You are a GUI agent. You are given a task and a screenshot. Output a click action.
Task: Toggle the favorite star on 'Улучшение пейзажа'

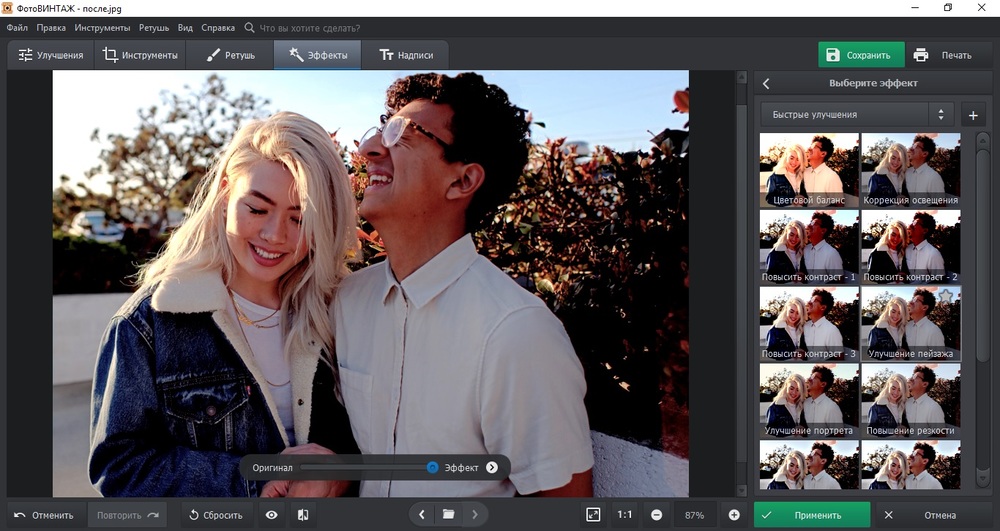[946, 296]
